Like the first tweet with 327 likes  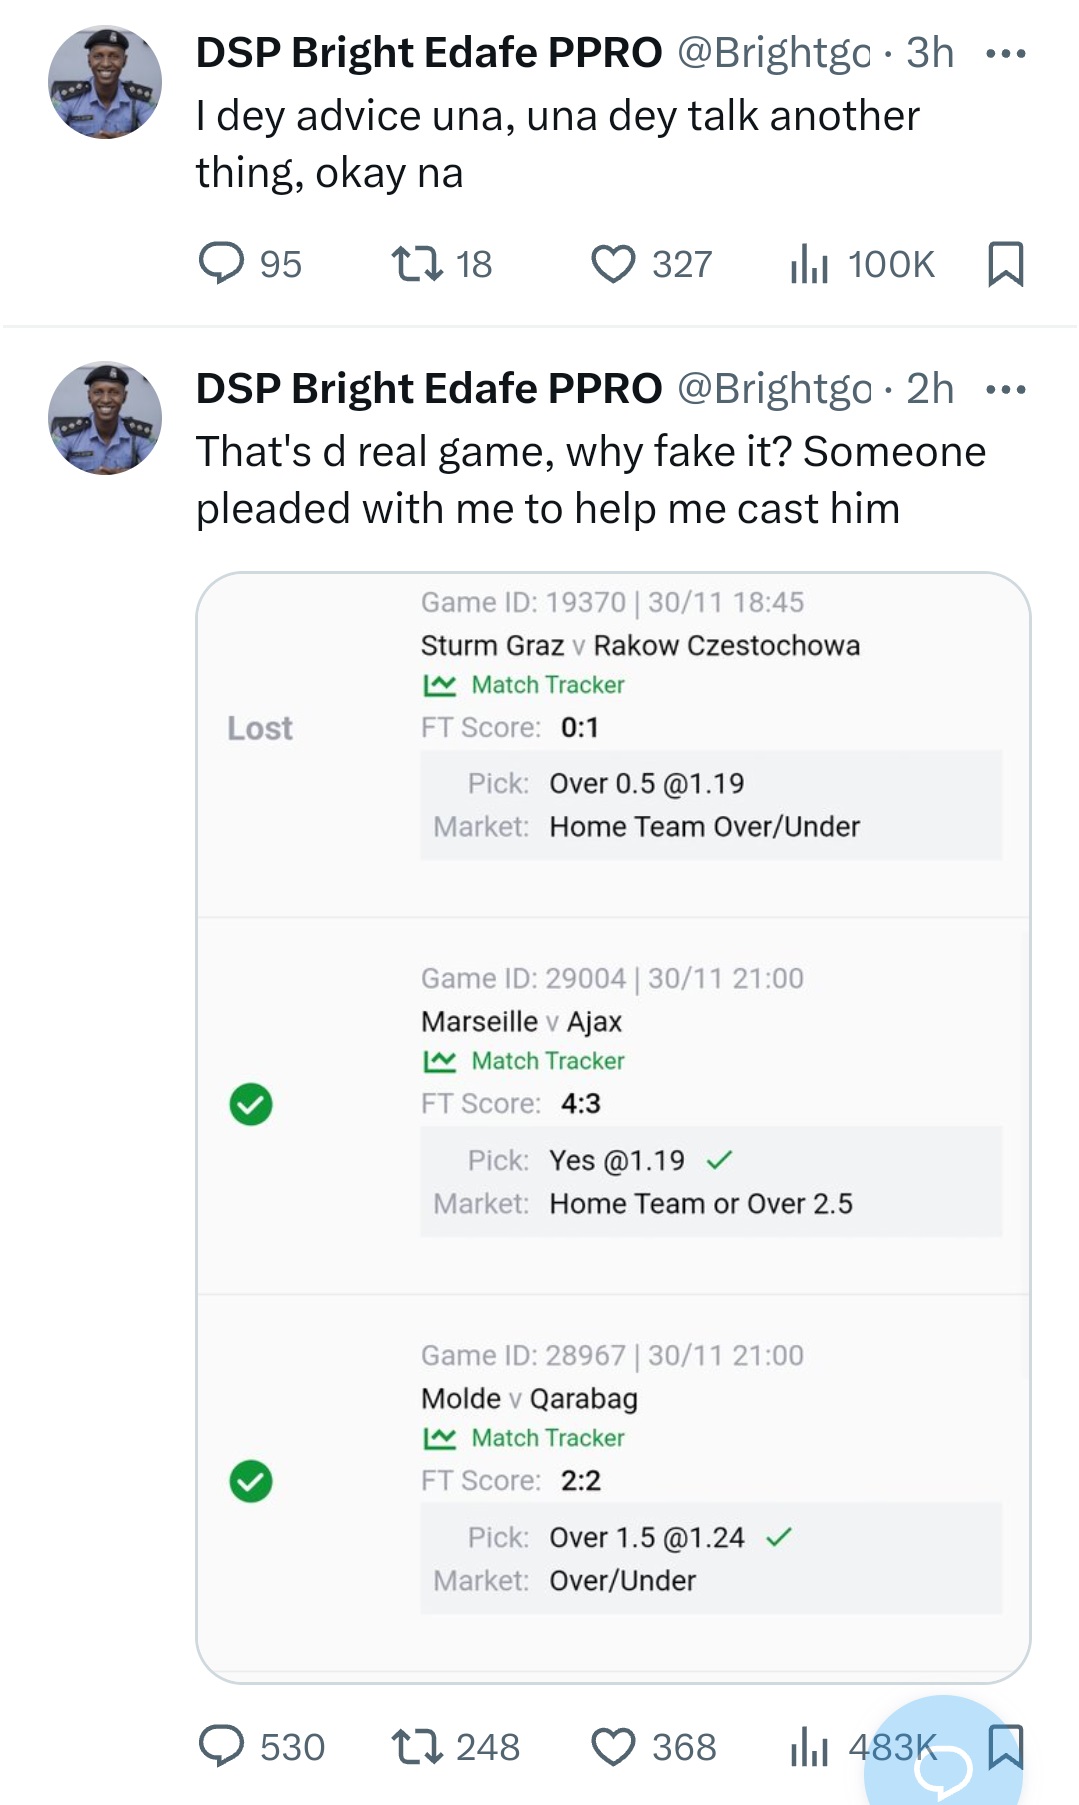(613, 264)
